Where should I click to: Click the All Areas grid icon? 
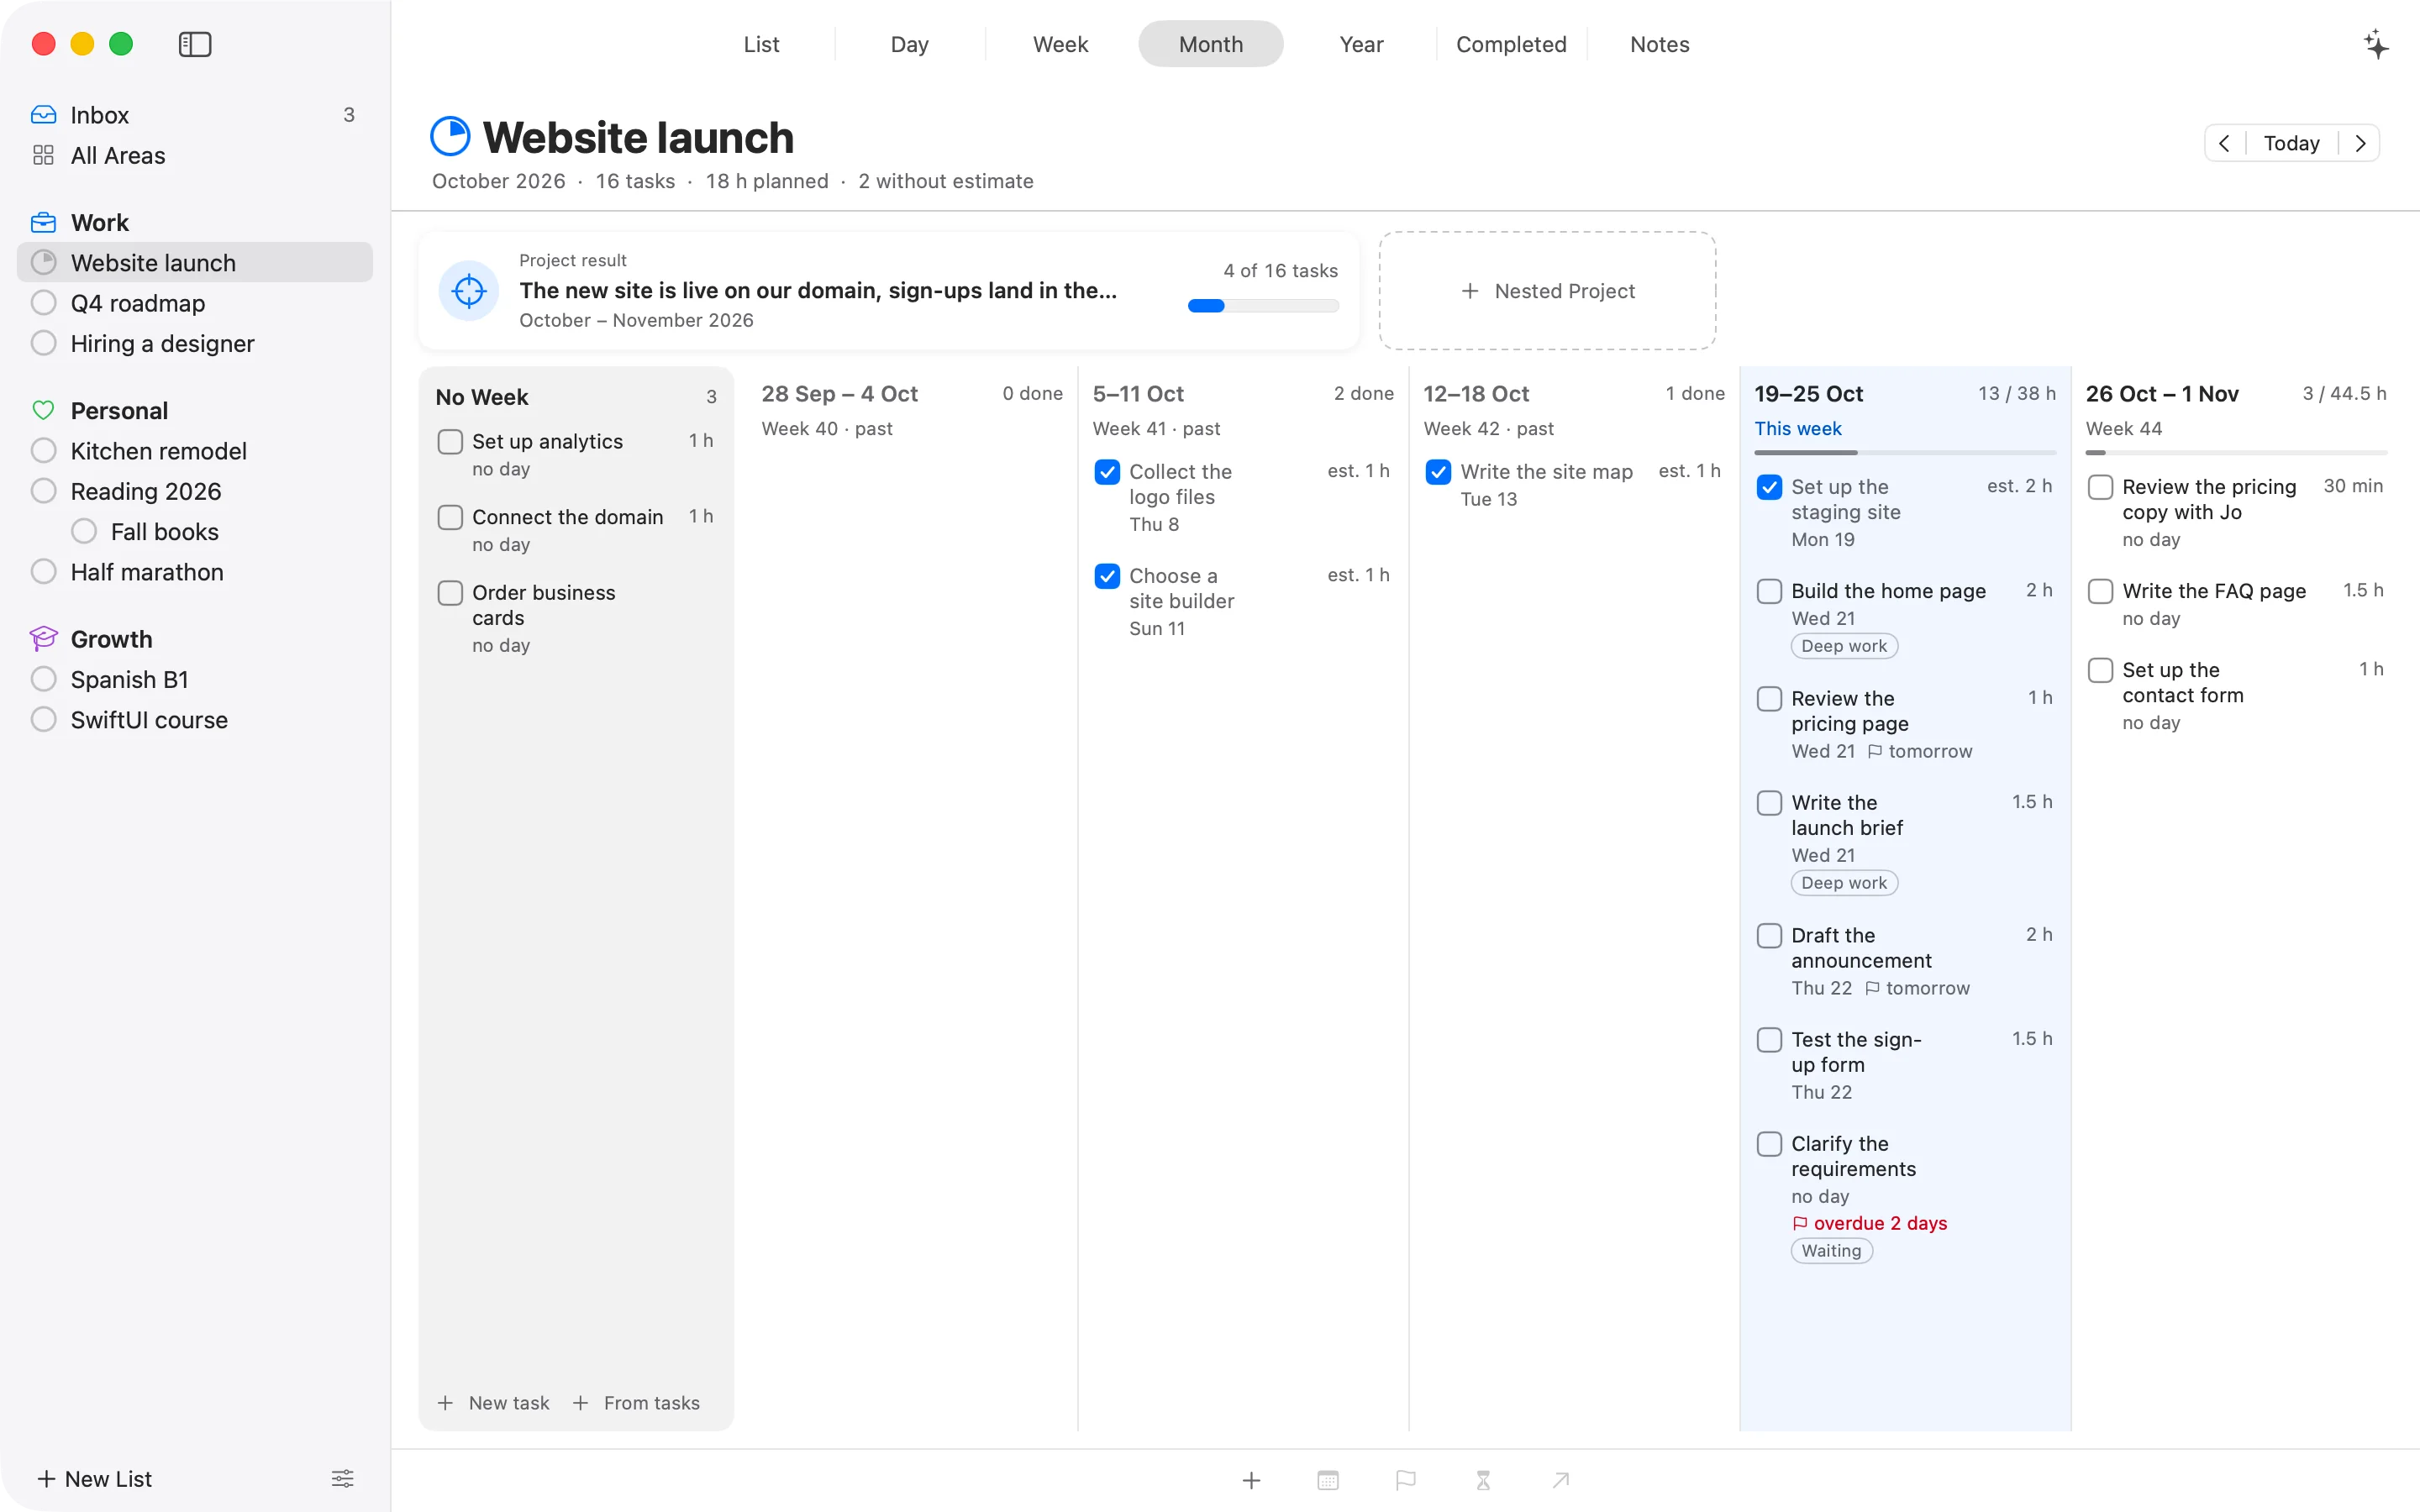[43, 155]
